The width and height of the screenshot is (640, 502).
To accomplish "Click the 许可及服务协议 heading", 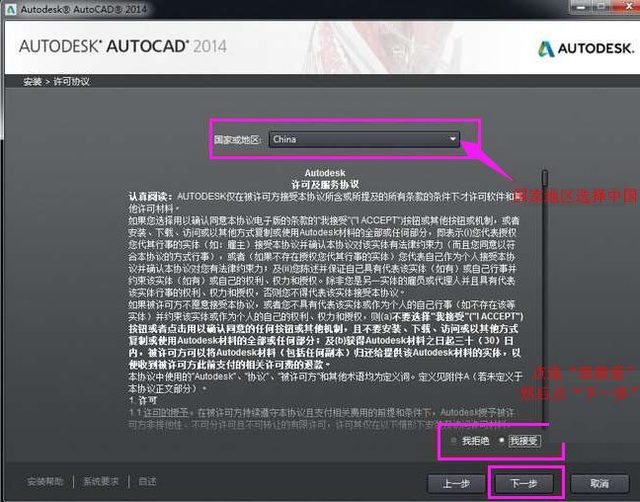I will 325,184.
